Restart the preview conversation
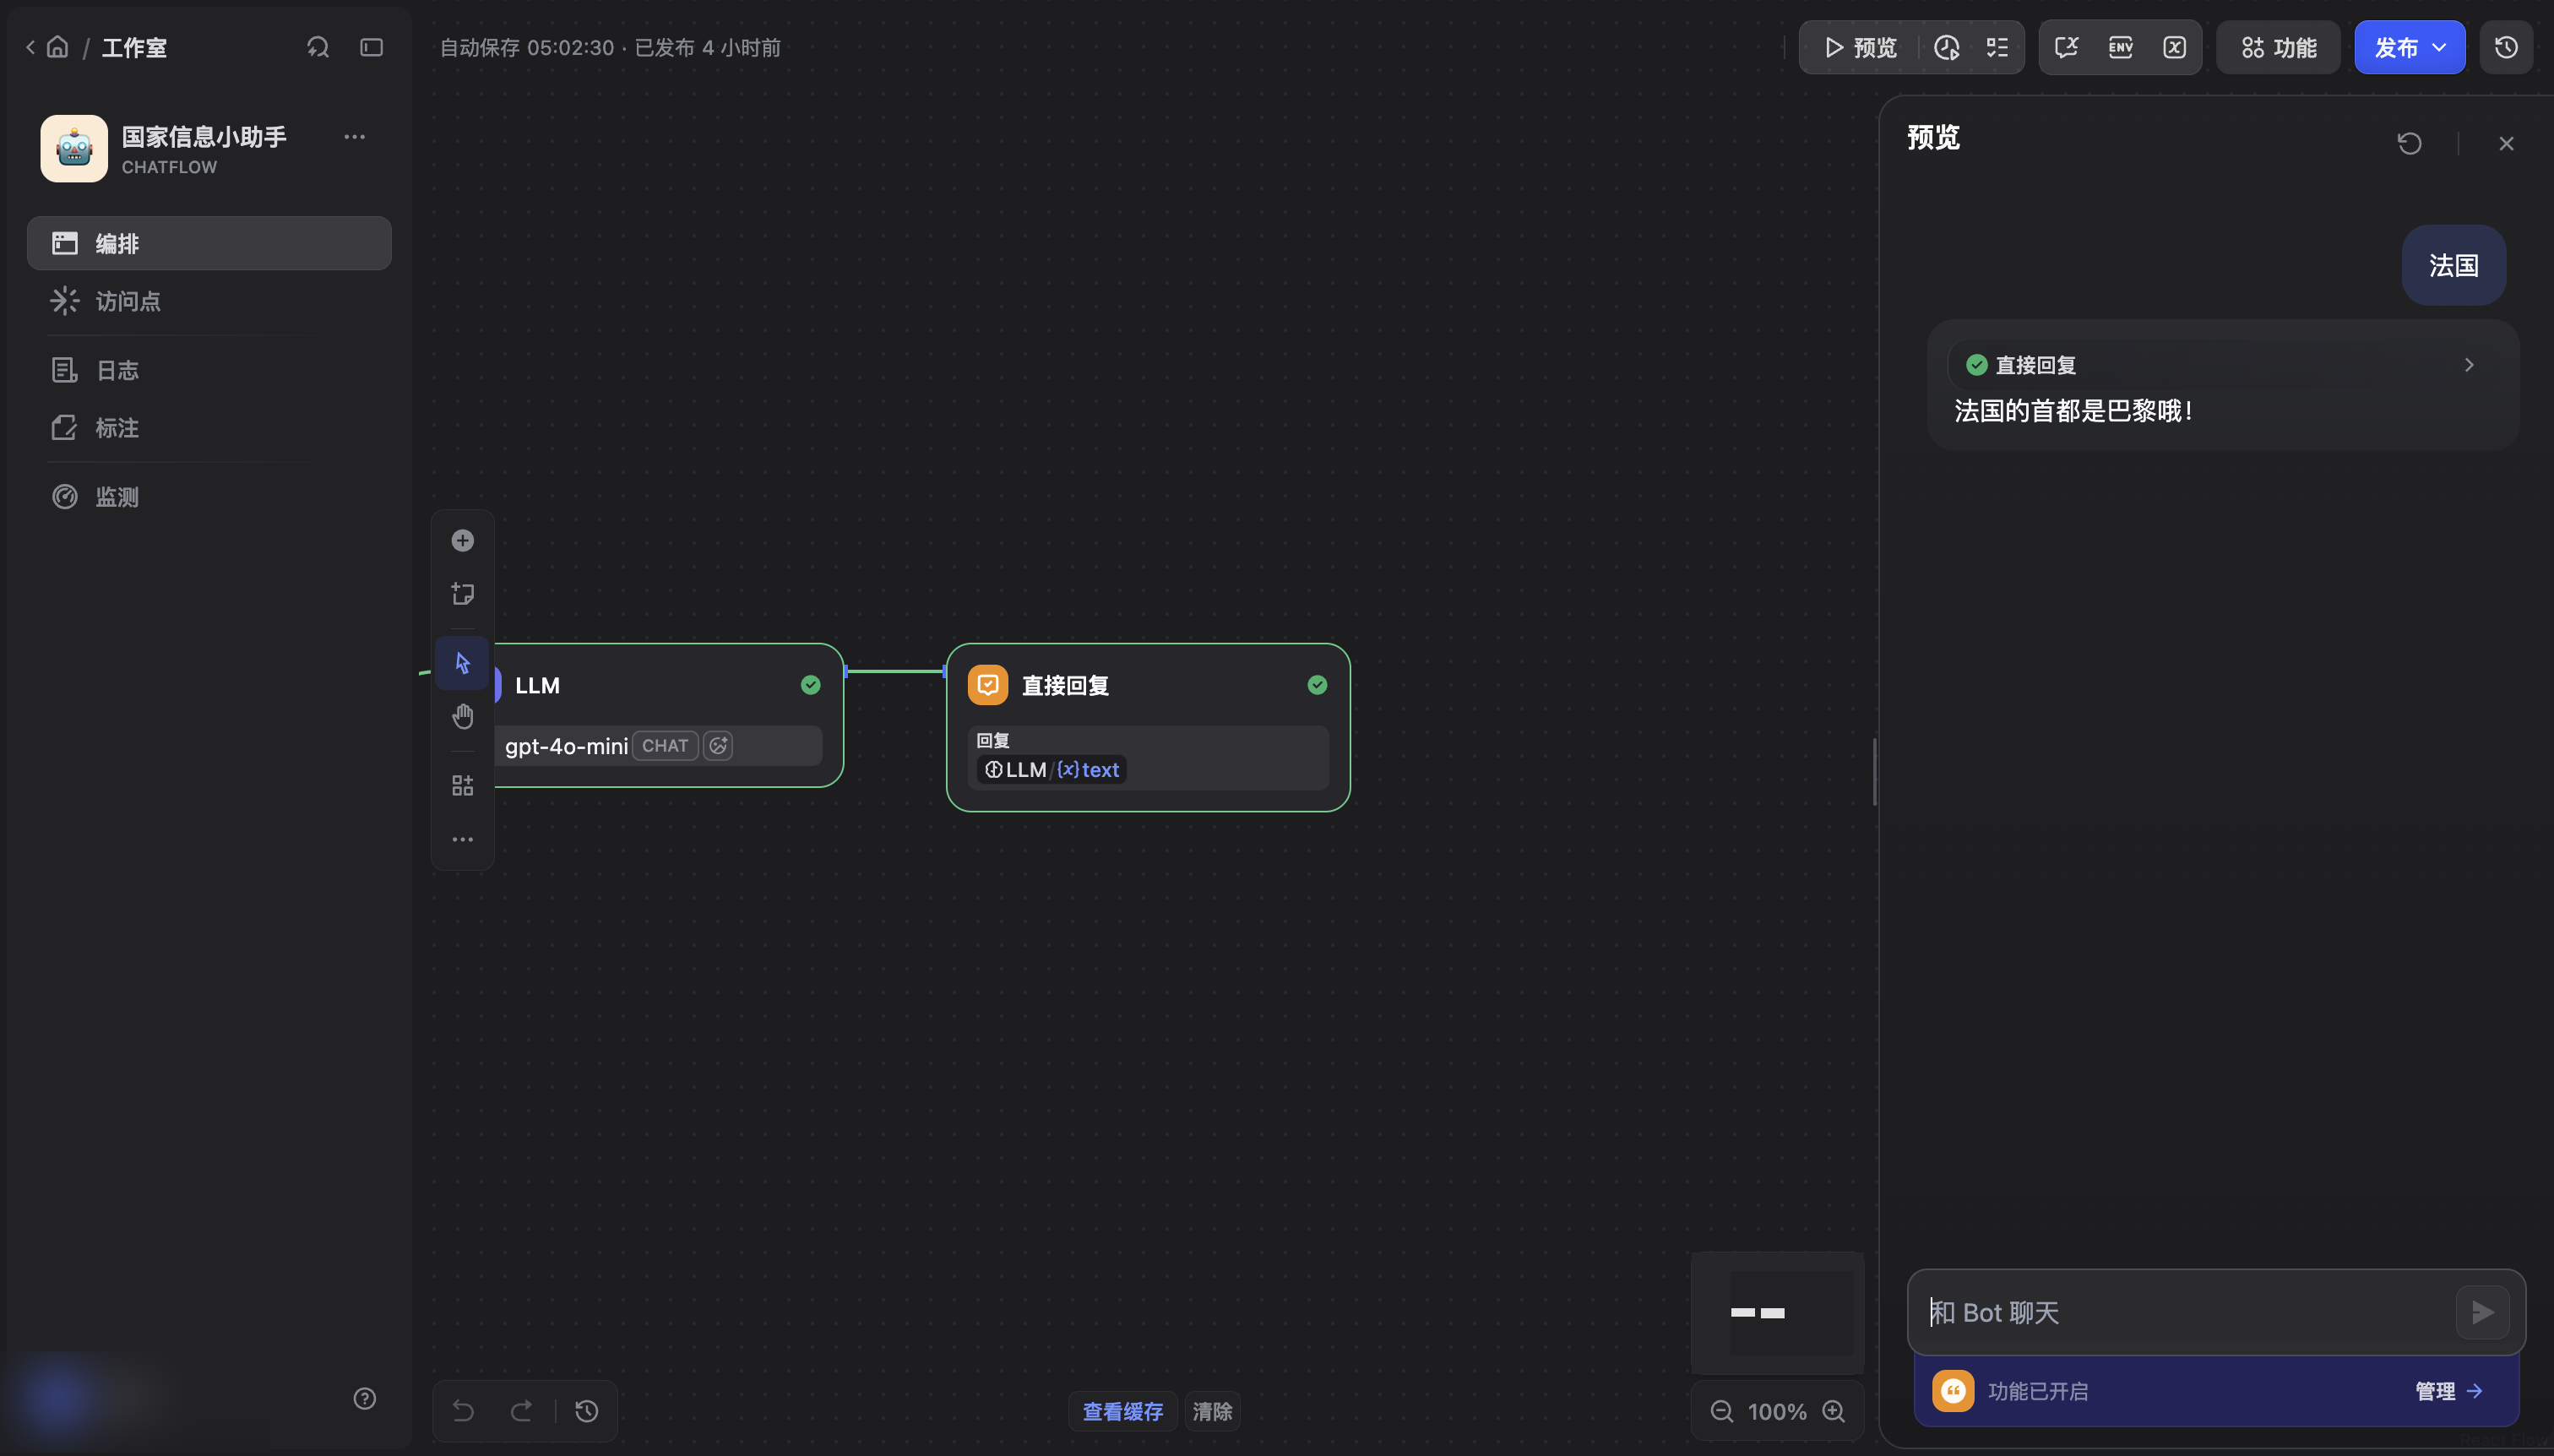 click(x=2409, y=143)
